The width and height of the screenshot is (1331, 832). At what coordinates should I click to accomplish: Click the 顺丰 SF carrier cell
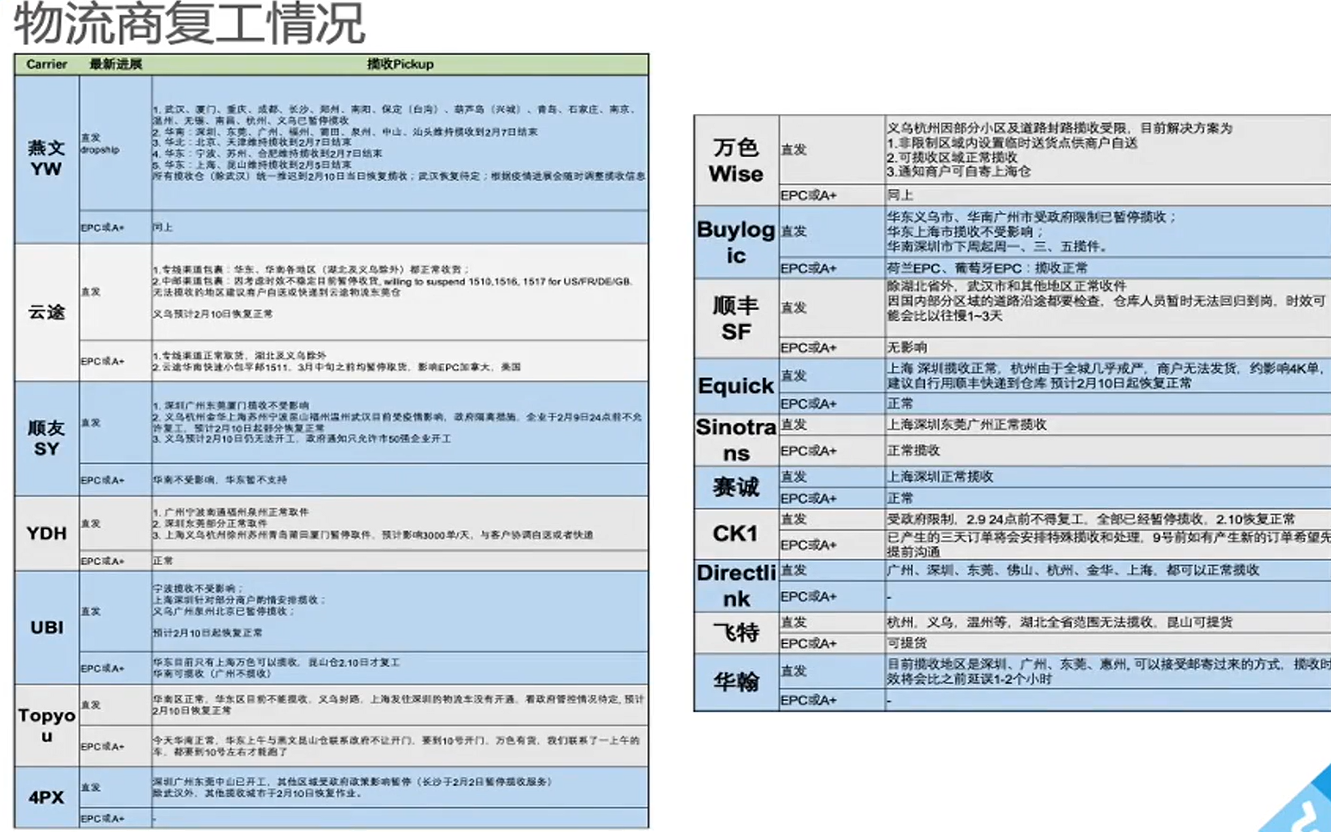pyautogui.click(x=736, y=318)
